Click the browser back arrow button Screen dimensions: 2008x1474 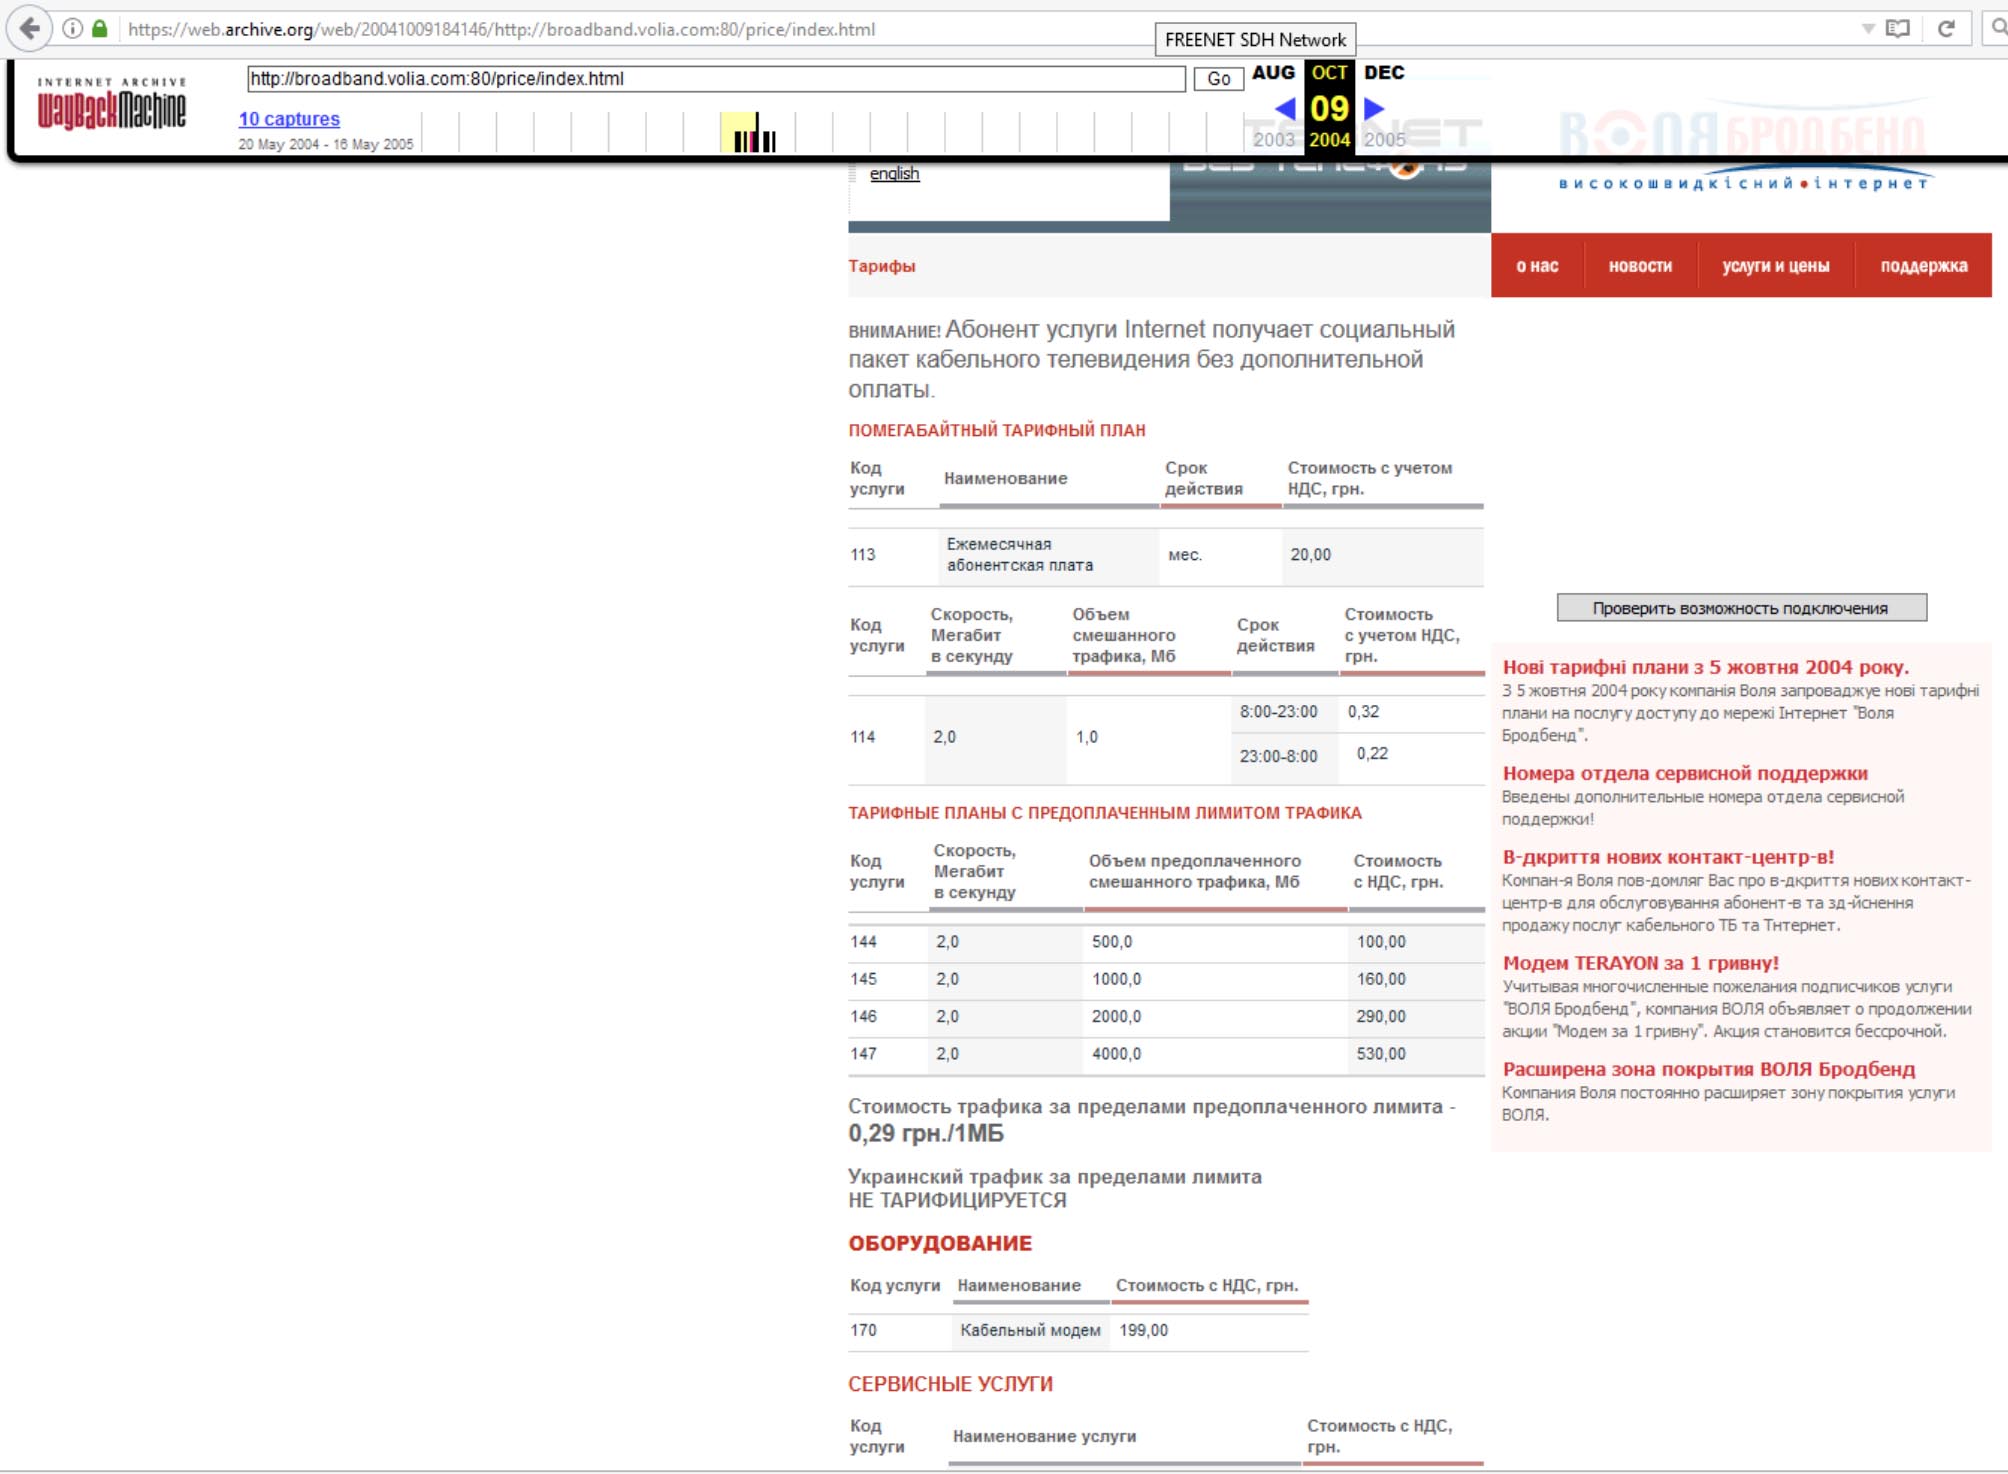[x=30, y=29]
